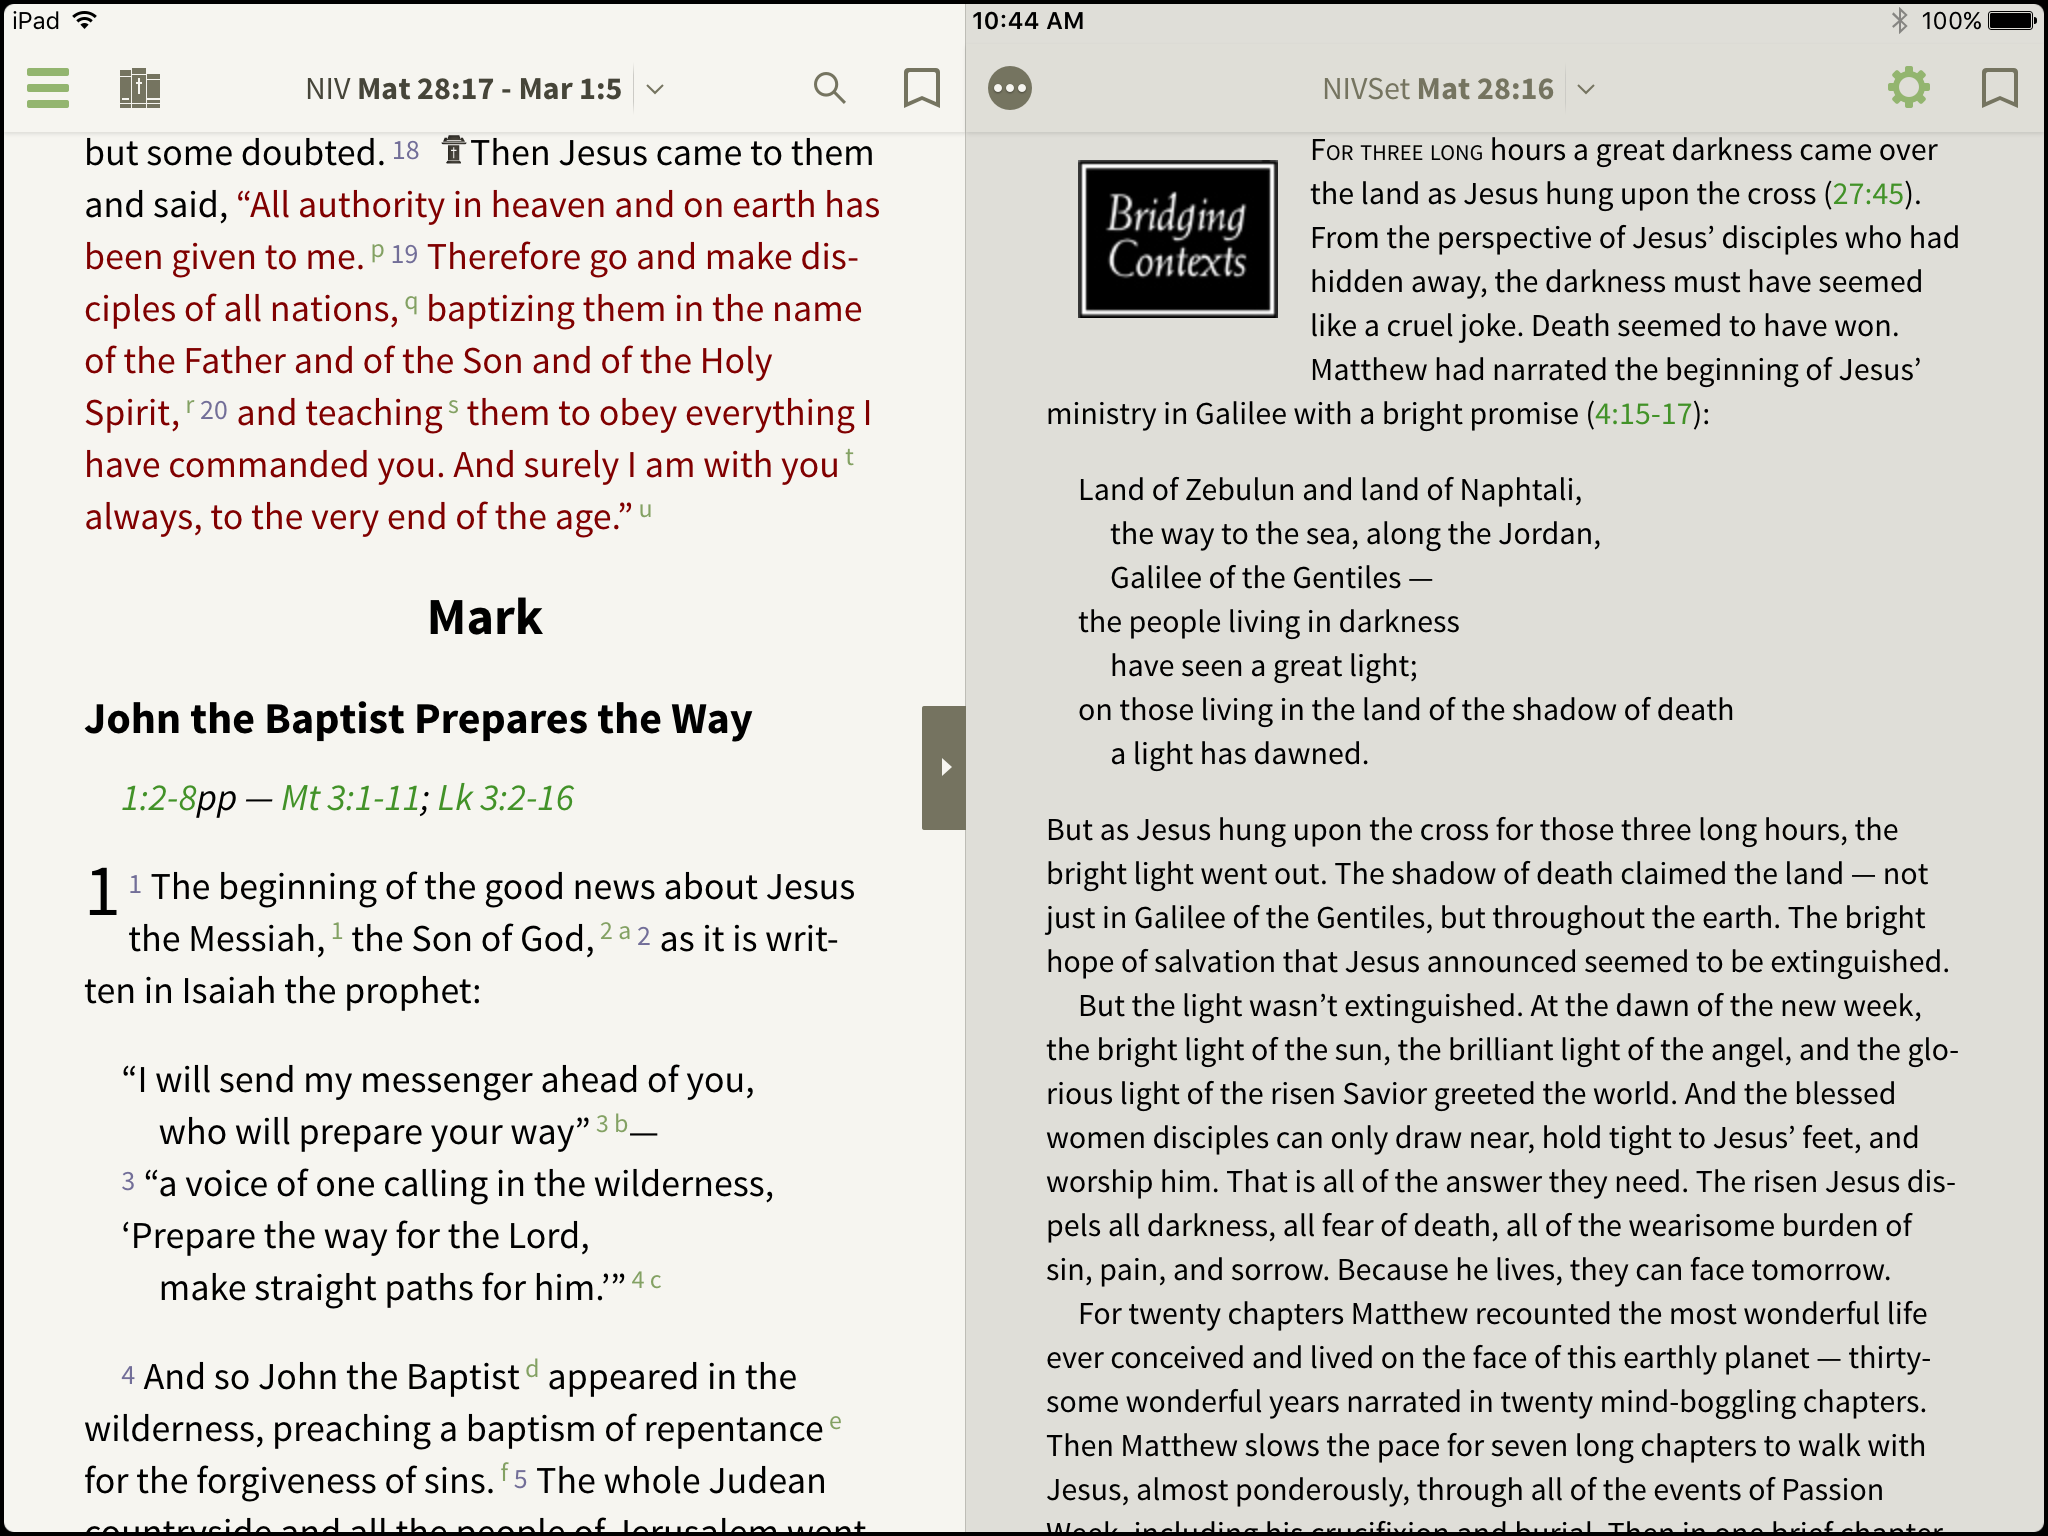Tap the Bluetooth status icon
This screenshot has height=1536, width=2048.
pos(1899,20)
